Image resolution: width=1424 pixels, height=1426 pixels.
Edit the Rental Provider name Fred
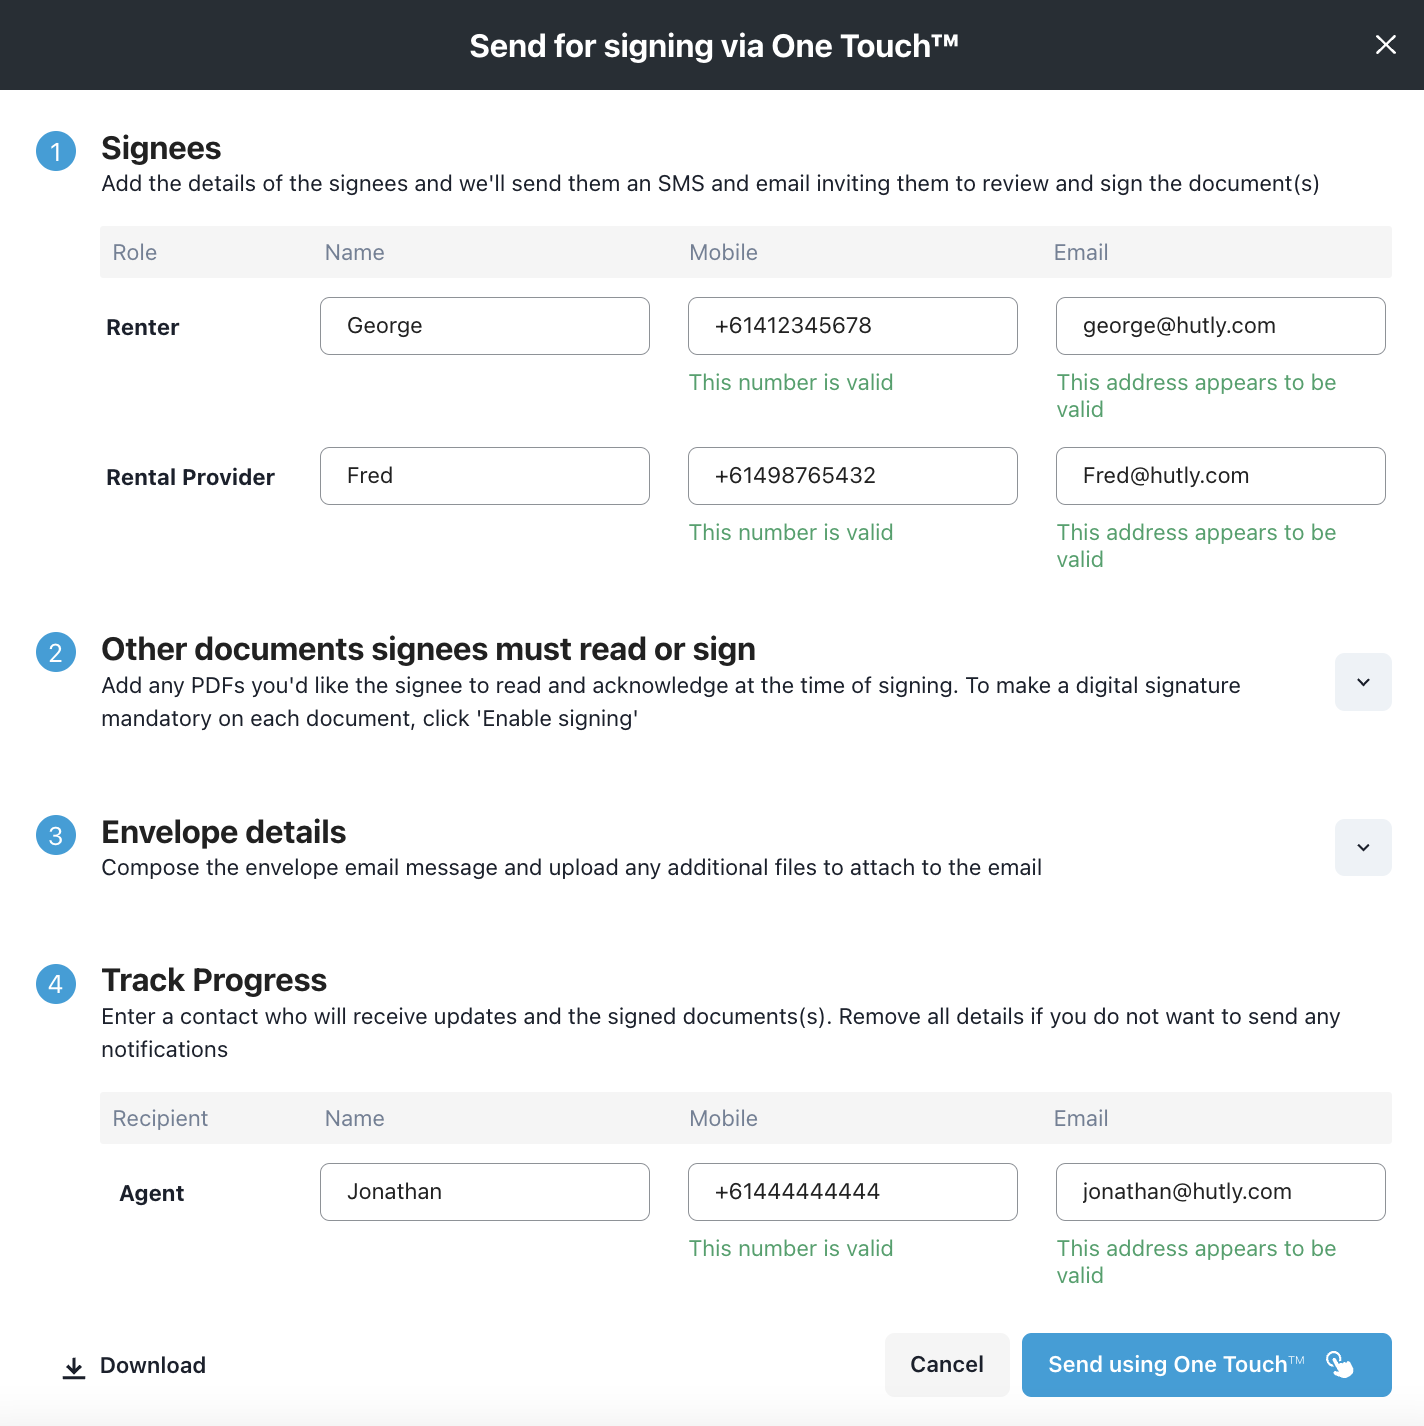[x=484, y=476]
